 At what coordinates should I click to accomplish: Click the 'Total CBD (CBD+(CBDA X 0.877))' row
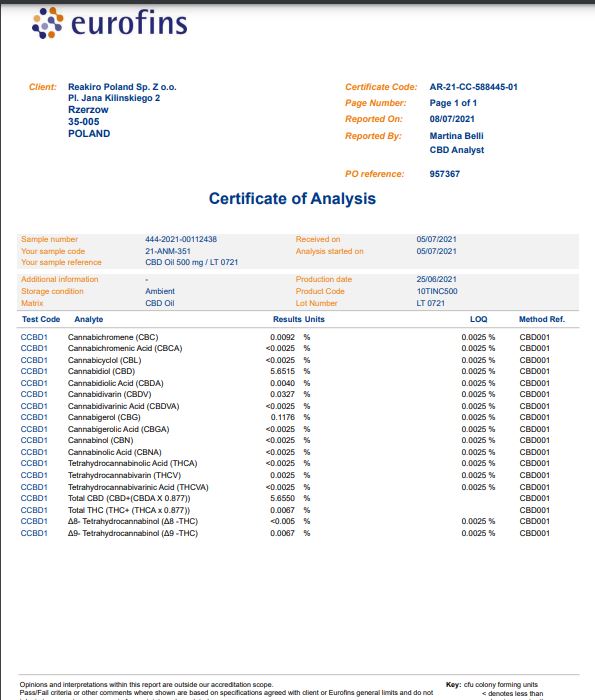point(285,498)
